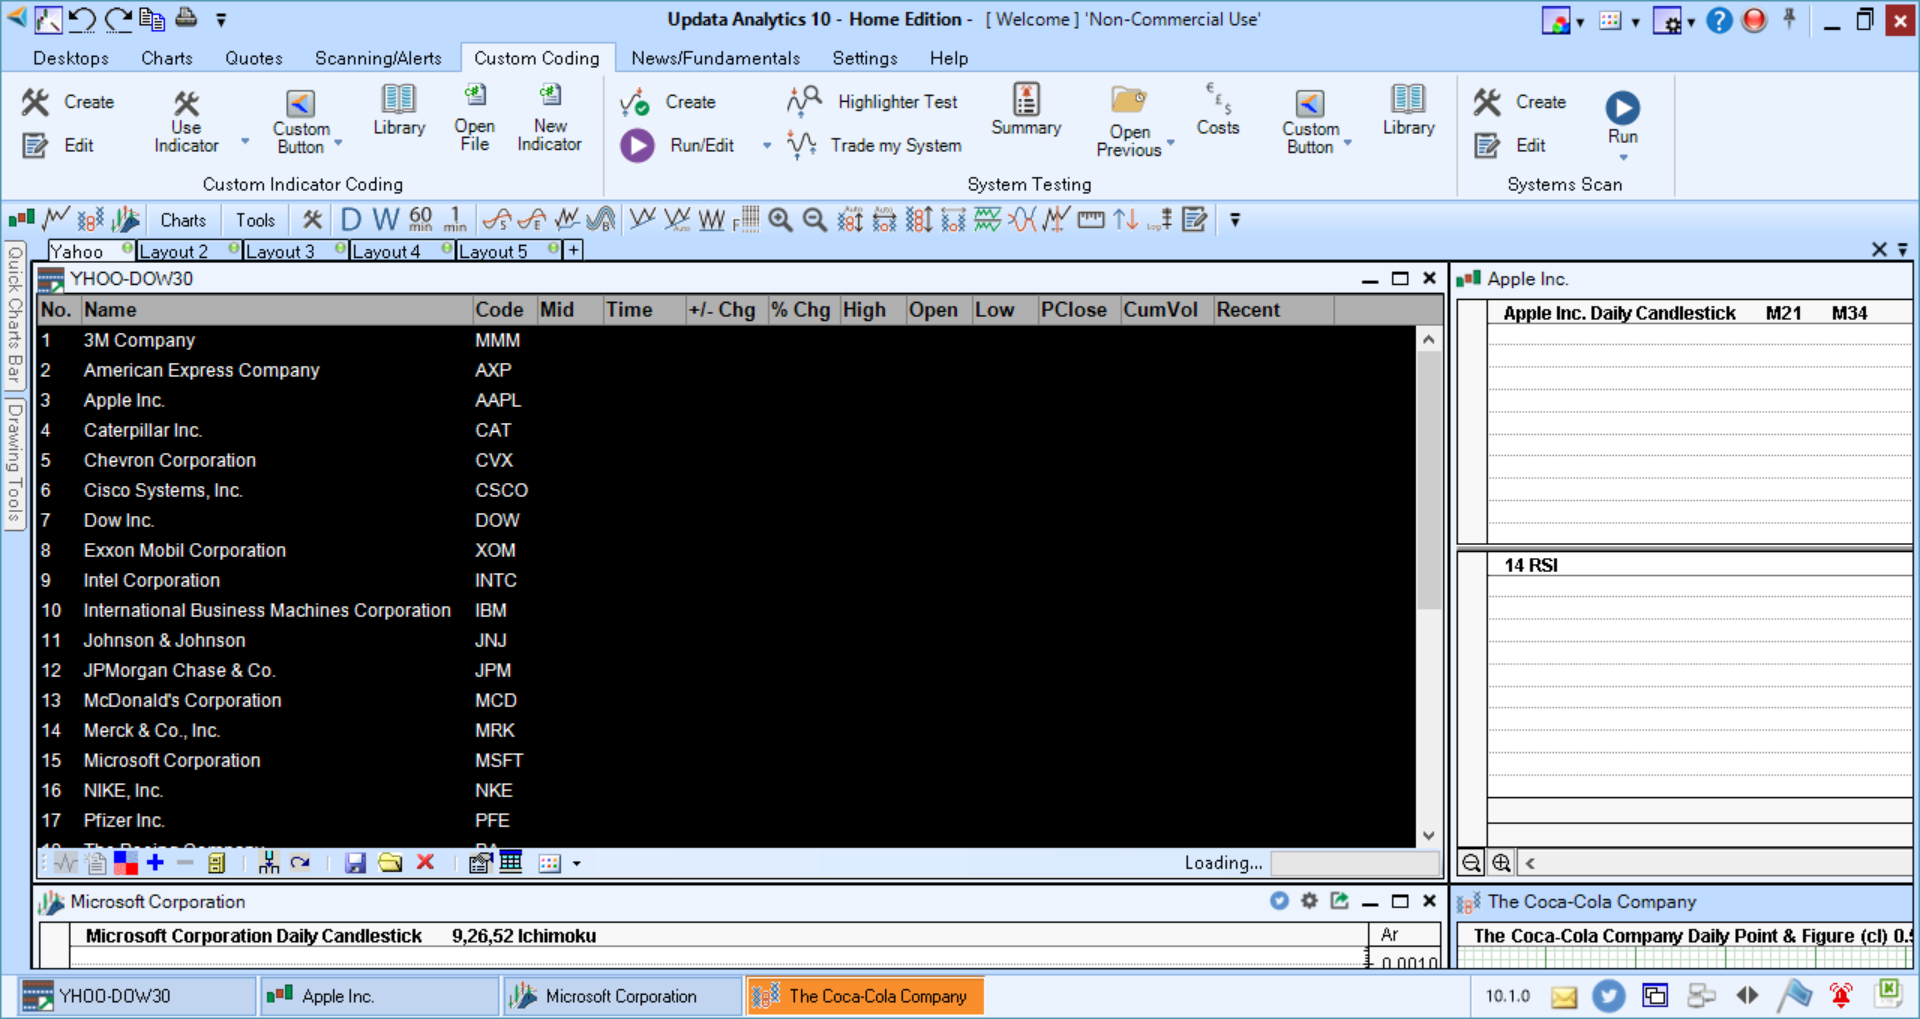Image resolution: width=1920 pixels, height=1019 pixels.
Task: Click the red and blue color icon in list toolbar
Action: point(126,862)
